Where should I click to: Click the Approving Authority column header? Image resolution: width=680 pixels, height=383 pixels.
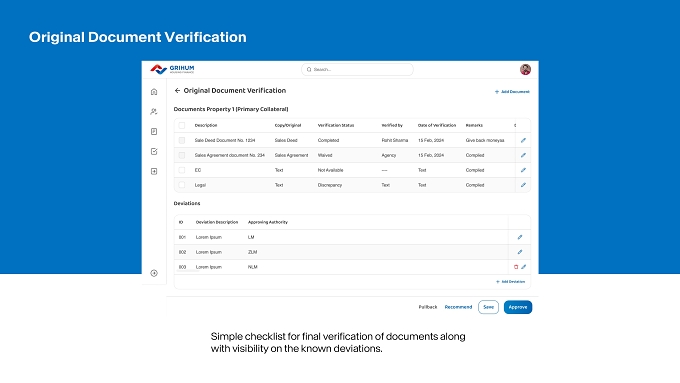point(268,222)
